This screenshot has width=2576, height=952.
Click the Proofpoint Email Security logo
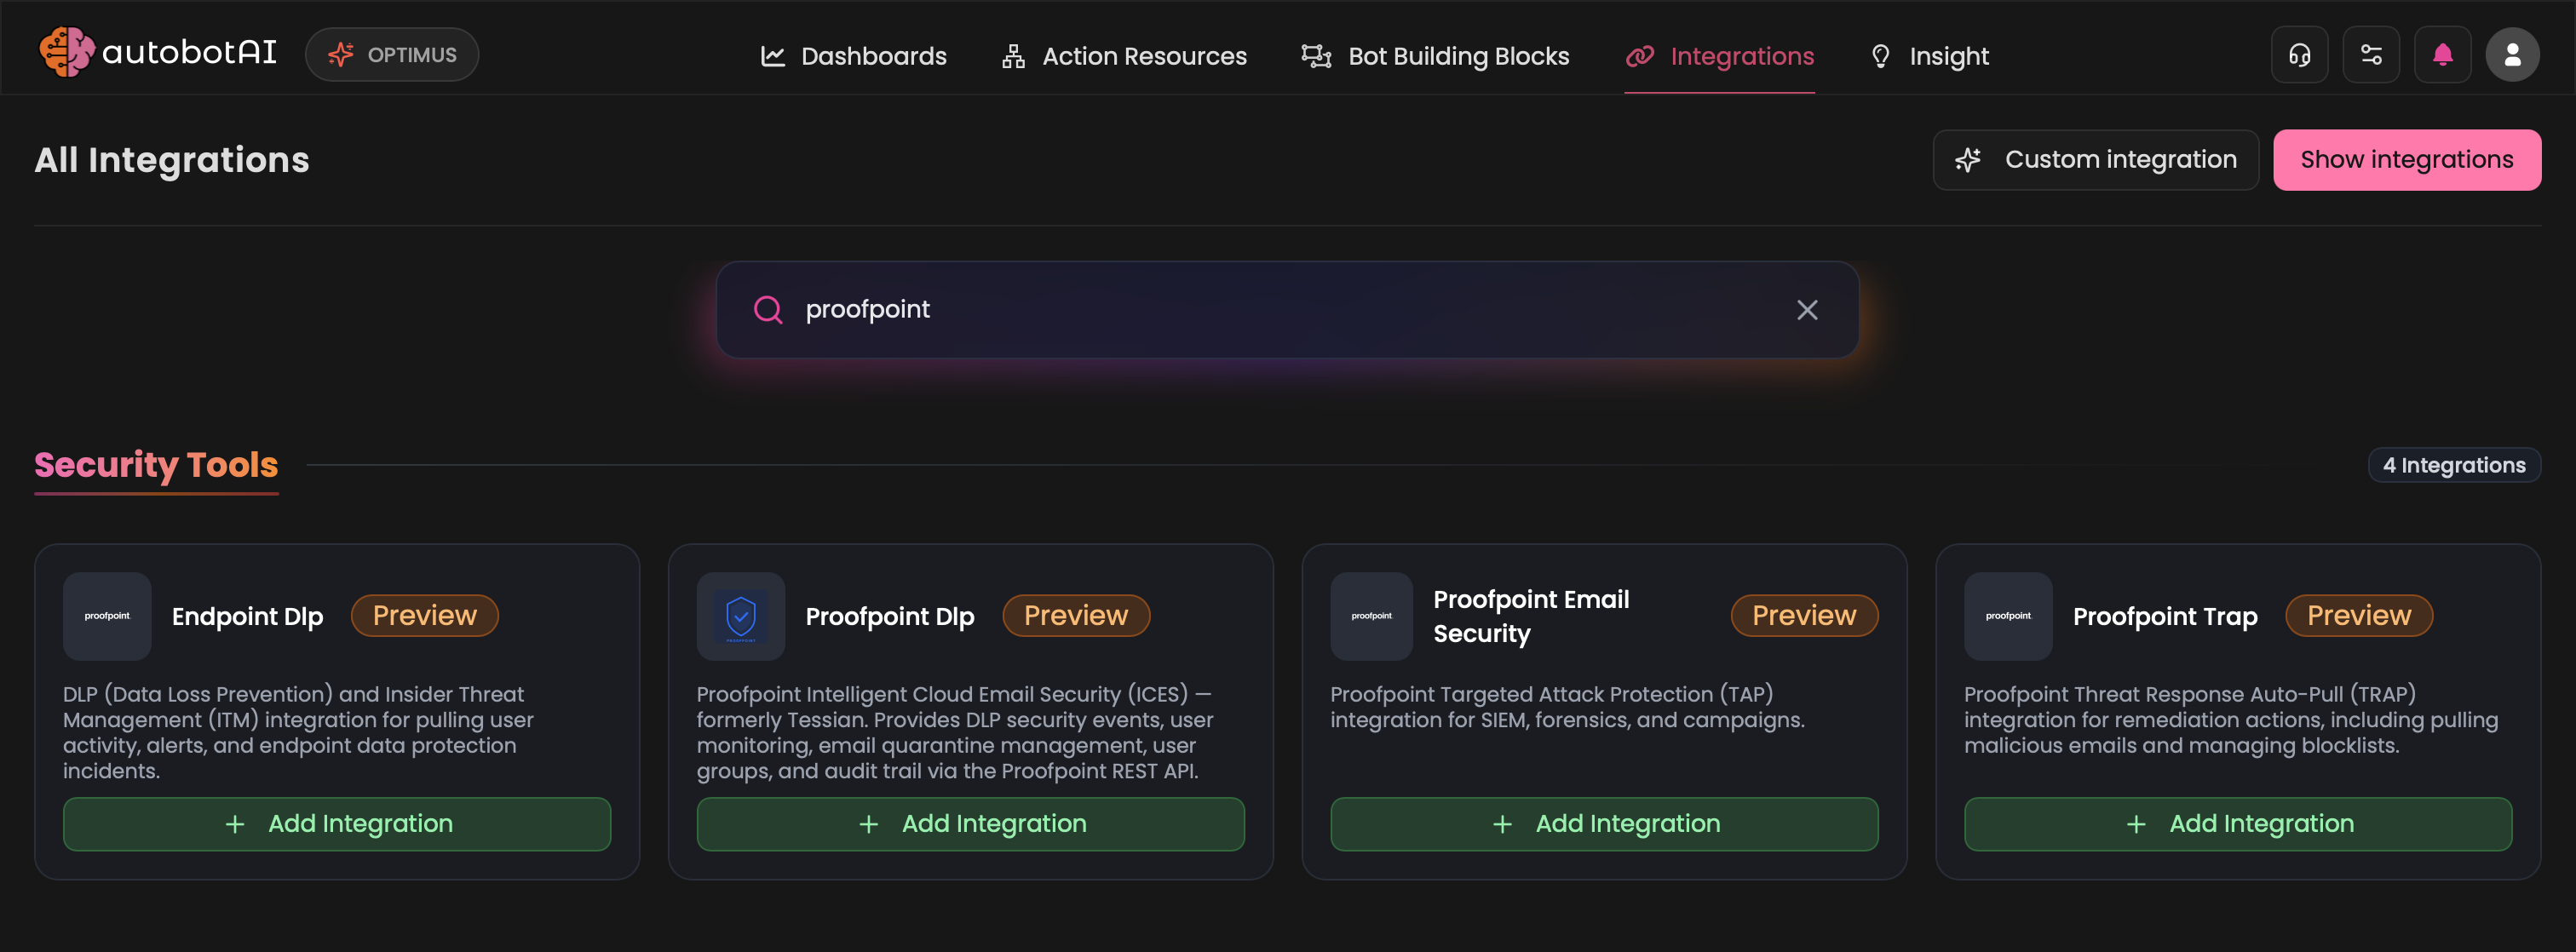[x=1371, y=616]
